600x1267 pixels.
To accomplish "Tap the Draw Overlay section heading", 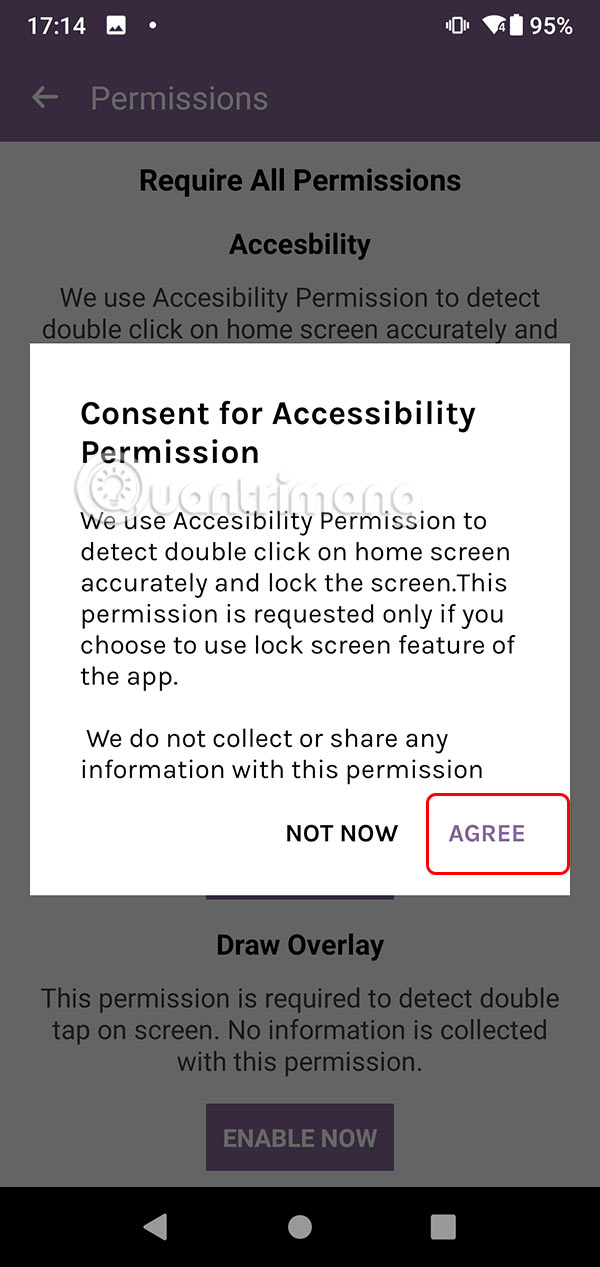I will point(300,945).
